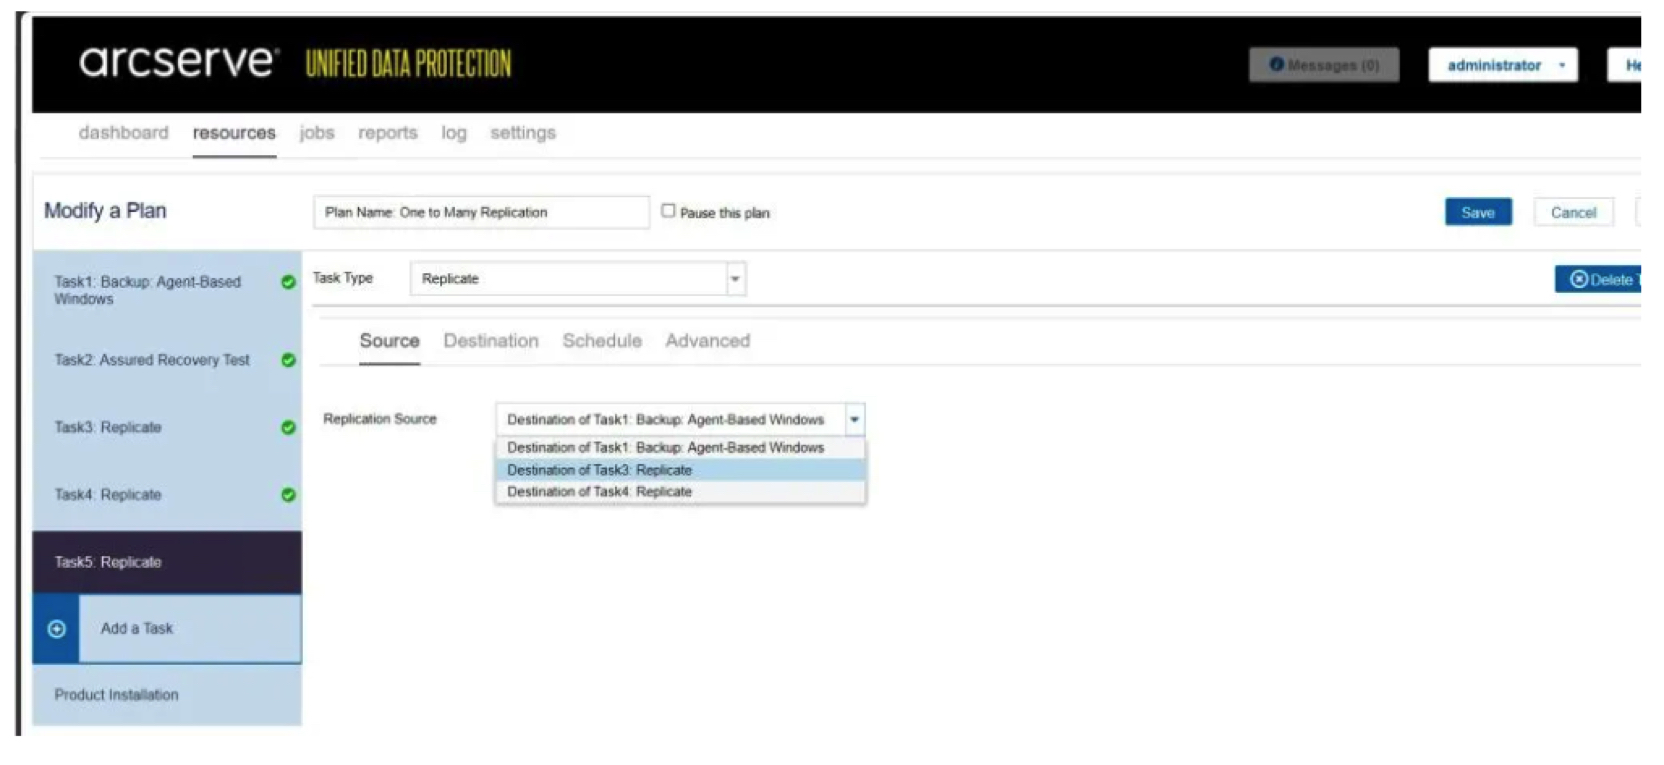Choose Destination of Task1 from the list
Screen dimensions: 1664x765
(680, 448)
